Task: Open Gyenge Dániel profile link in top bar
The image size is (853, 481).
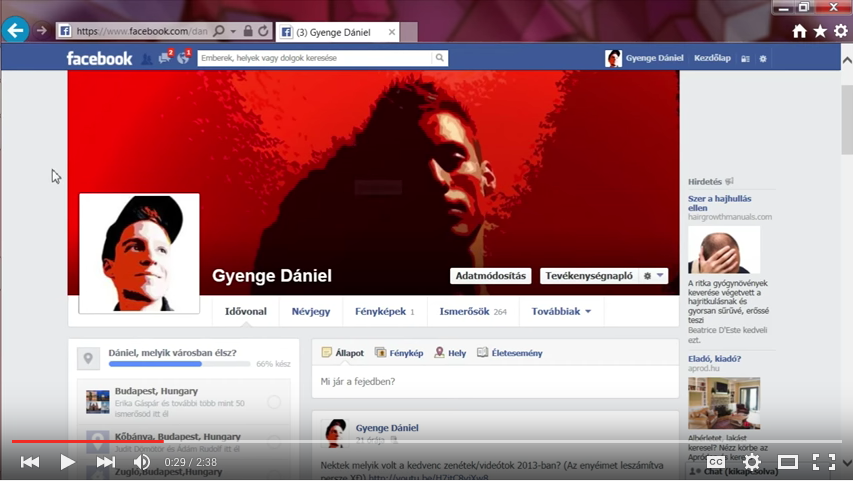Action: tap(654, 58)
